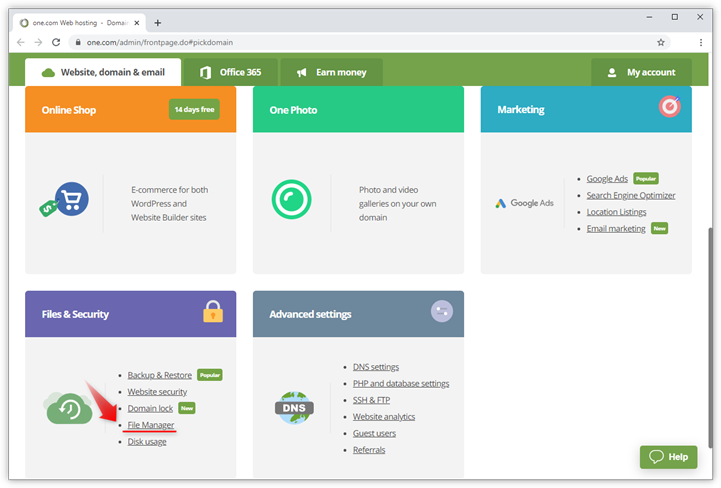The image size is (721, 488).
Task: Close the one.com Web hosting tab
Action: point(137,23)
